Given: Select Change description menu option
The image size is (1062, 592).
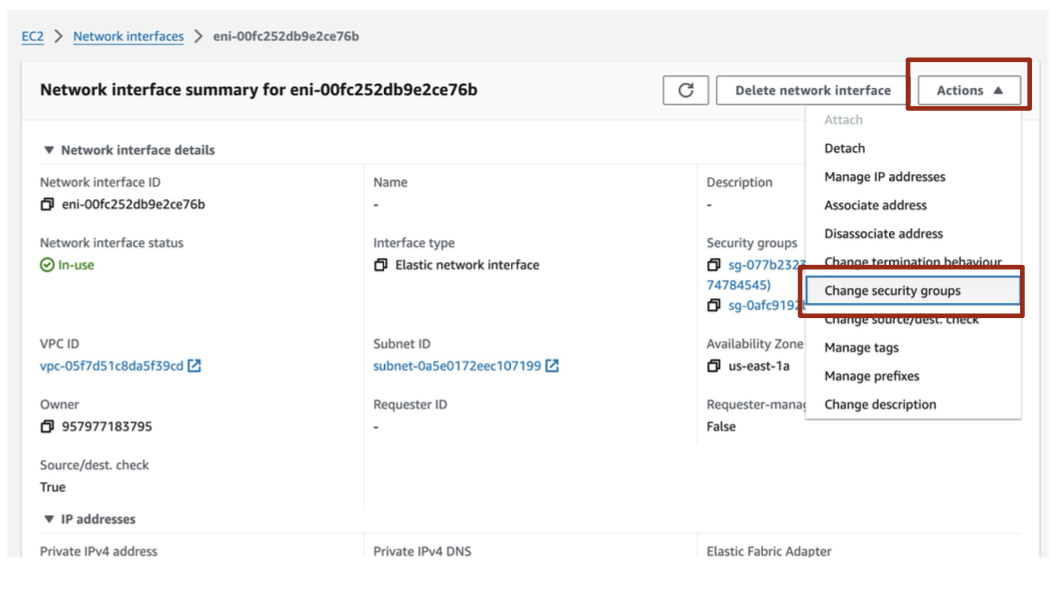Looking at the screenshot, I should pos(880,405).
